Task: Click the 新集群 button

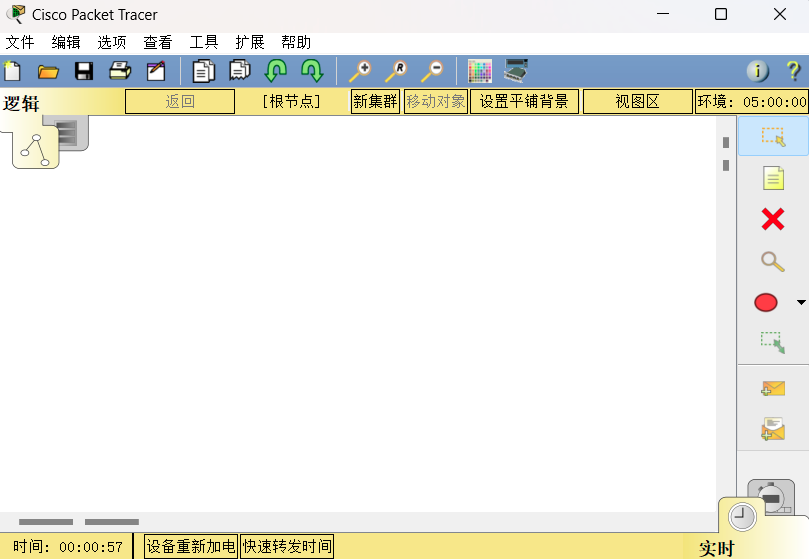Action: coord(375,101)
